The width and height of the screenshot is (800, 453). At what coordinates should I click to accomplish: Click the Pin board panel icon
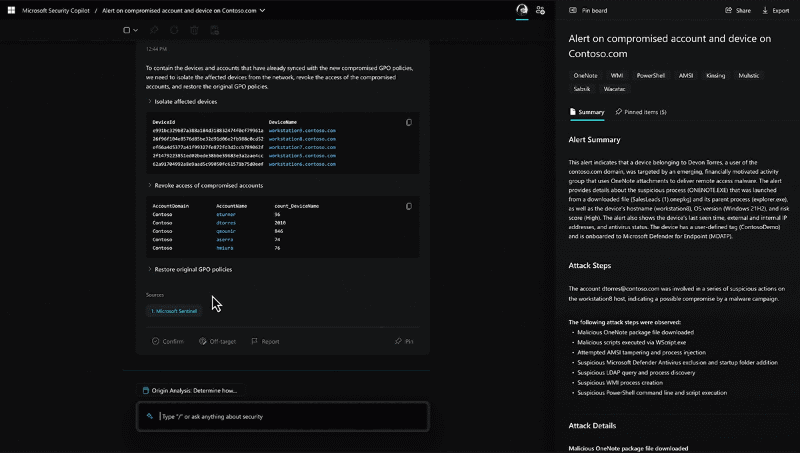click(559, 10)
